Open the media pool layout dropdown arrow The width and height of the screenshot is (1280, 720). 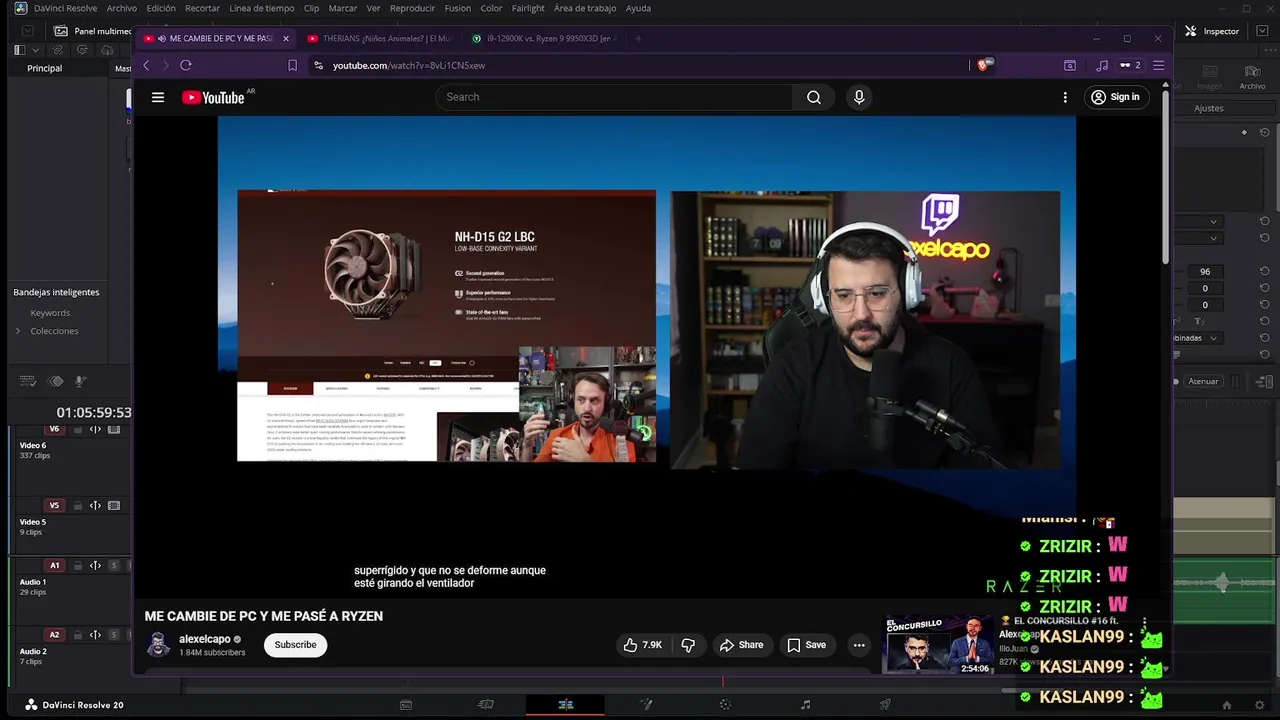(x=36, y=50)
